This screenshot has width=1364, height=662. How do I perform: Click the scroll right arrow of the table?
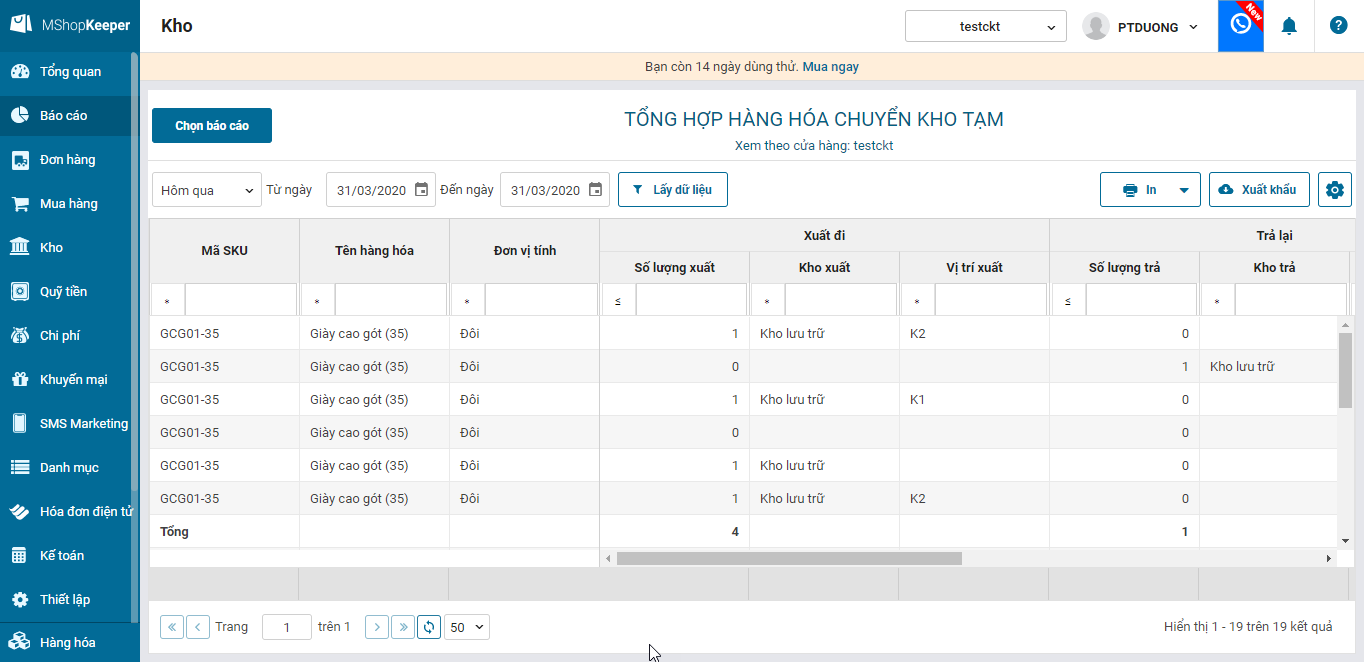[1329, 559]
